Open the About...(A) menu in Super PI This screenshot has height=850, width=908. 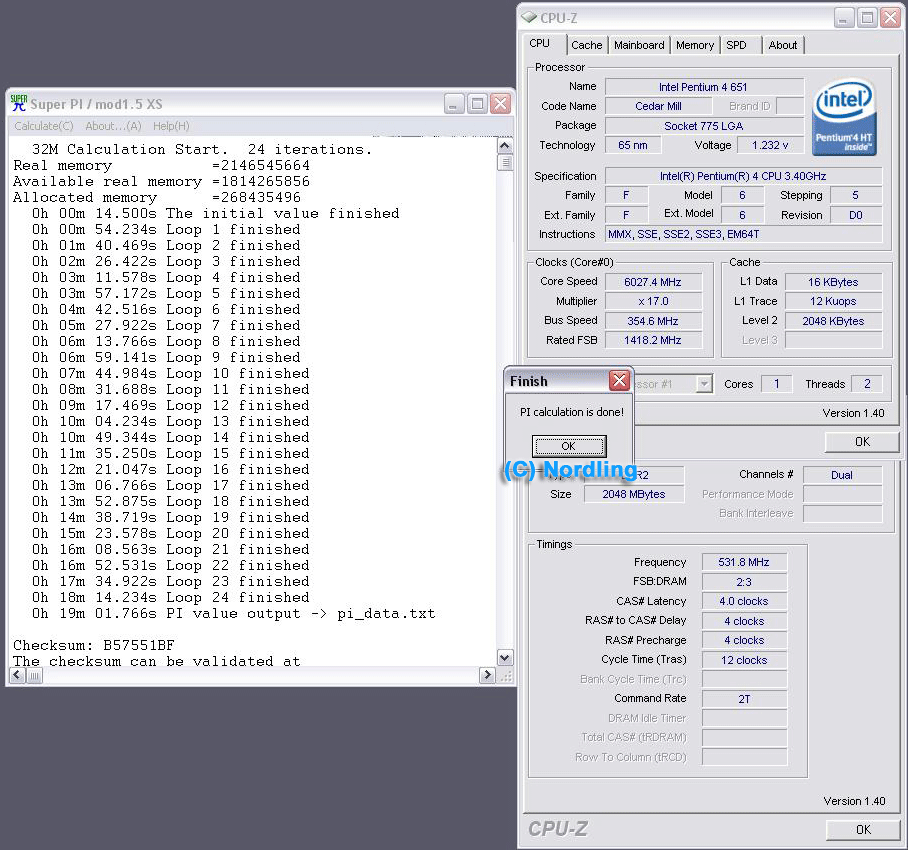tap(113, 126)
